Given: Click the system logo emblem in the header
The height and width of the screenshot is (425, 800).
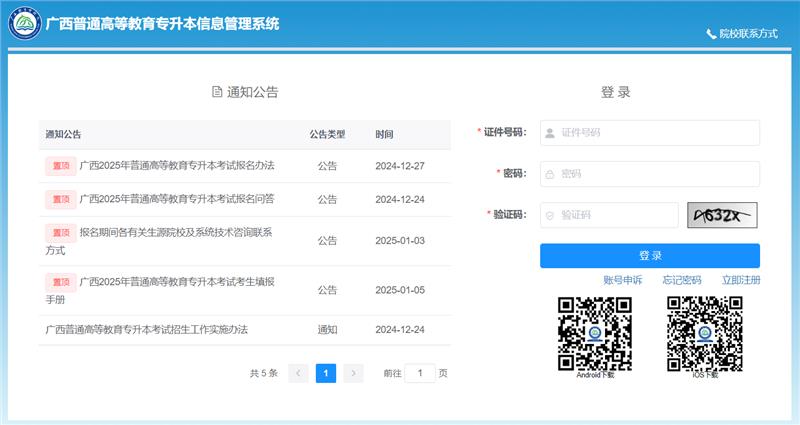Looking at the screenshot, I should tap(24, 23).
